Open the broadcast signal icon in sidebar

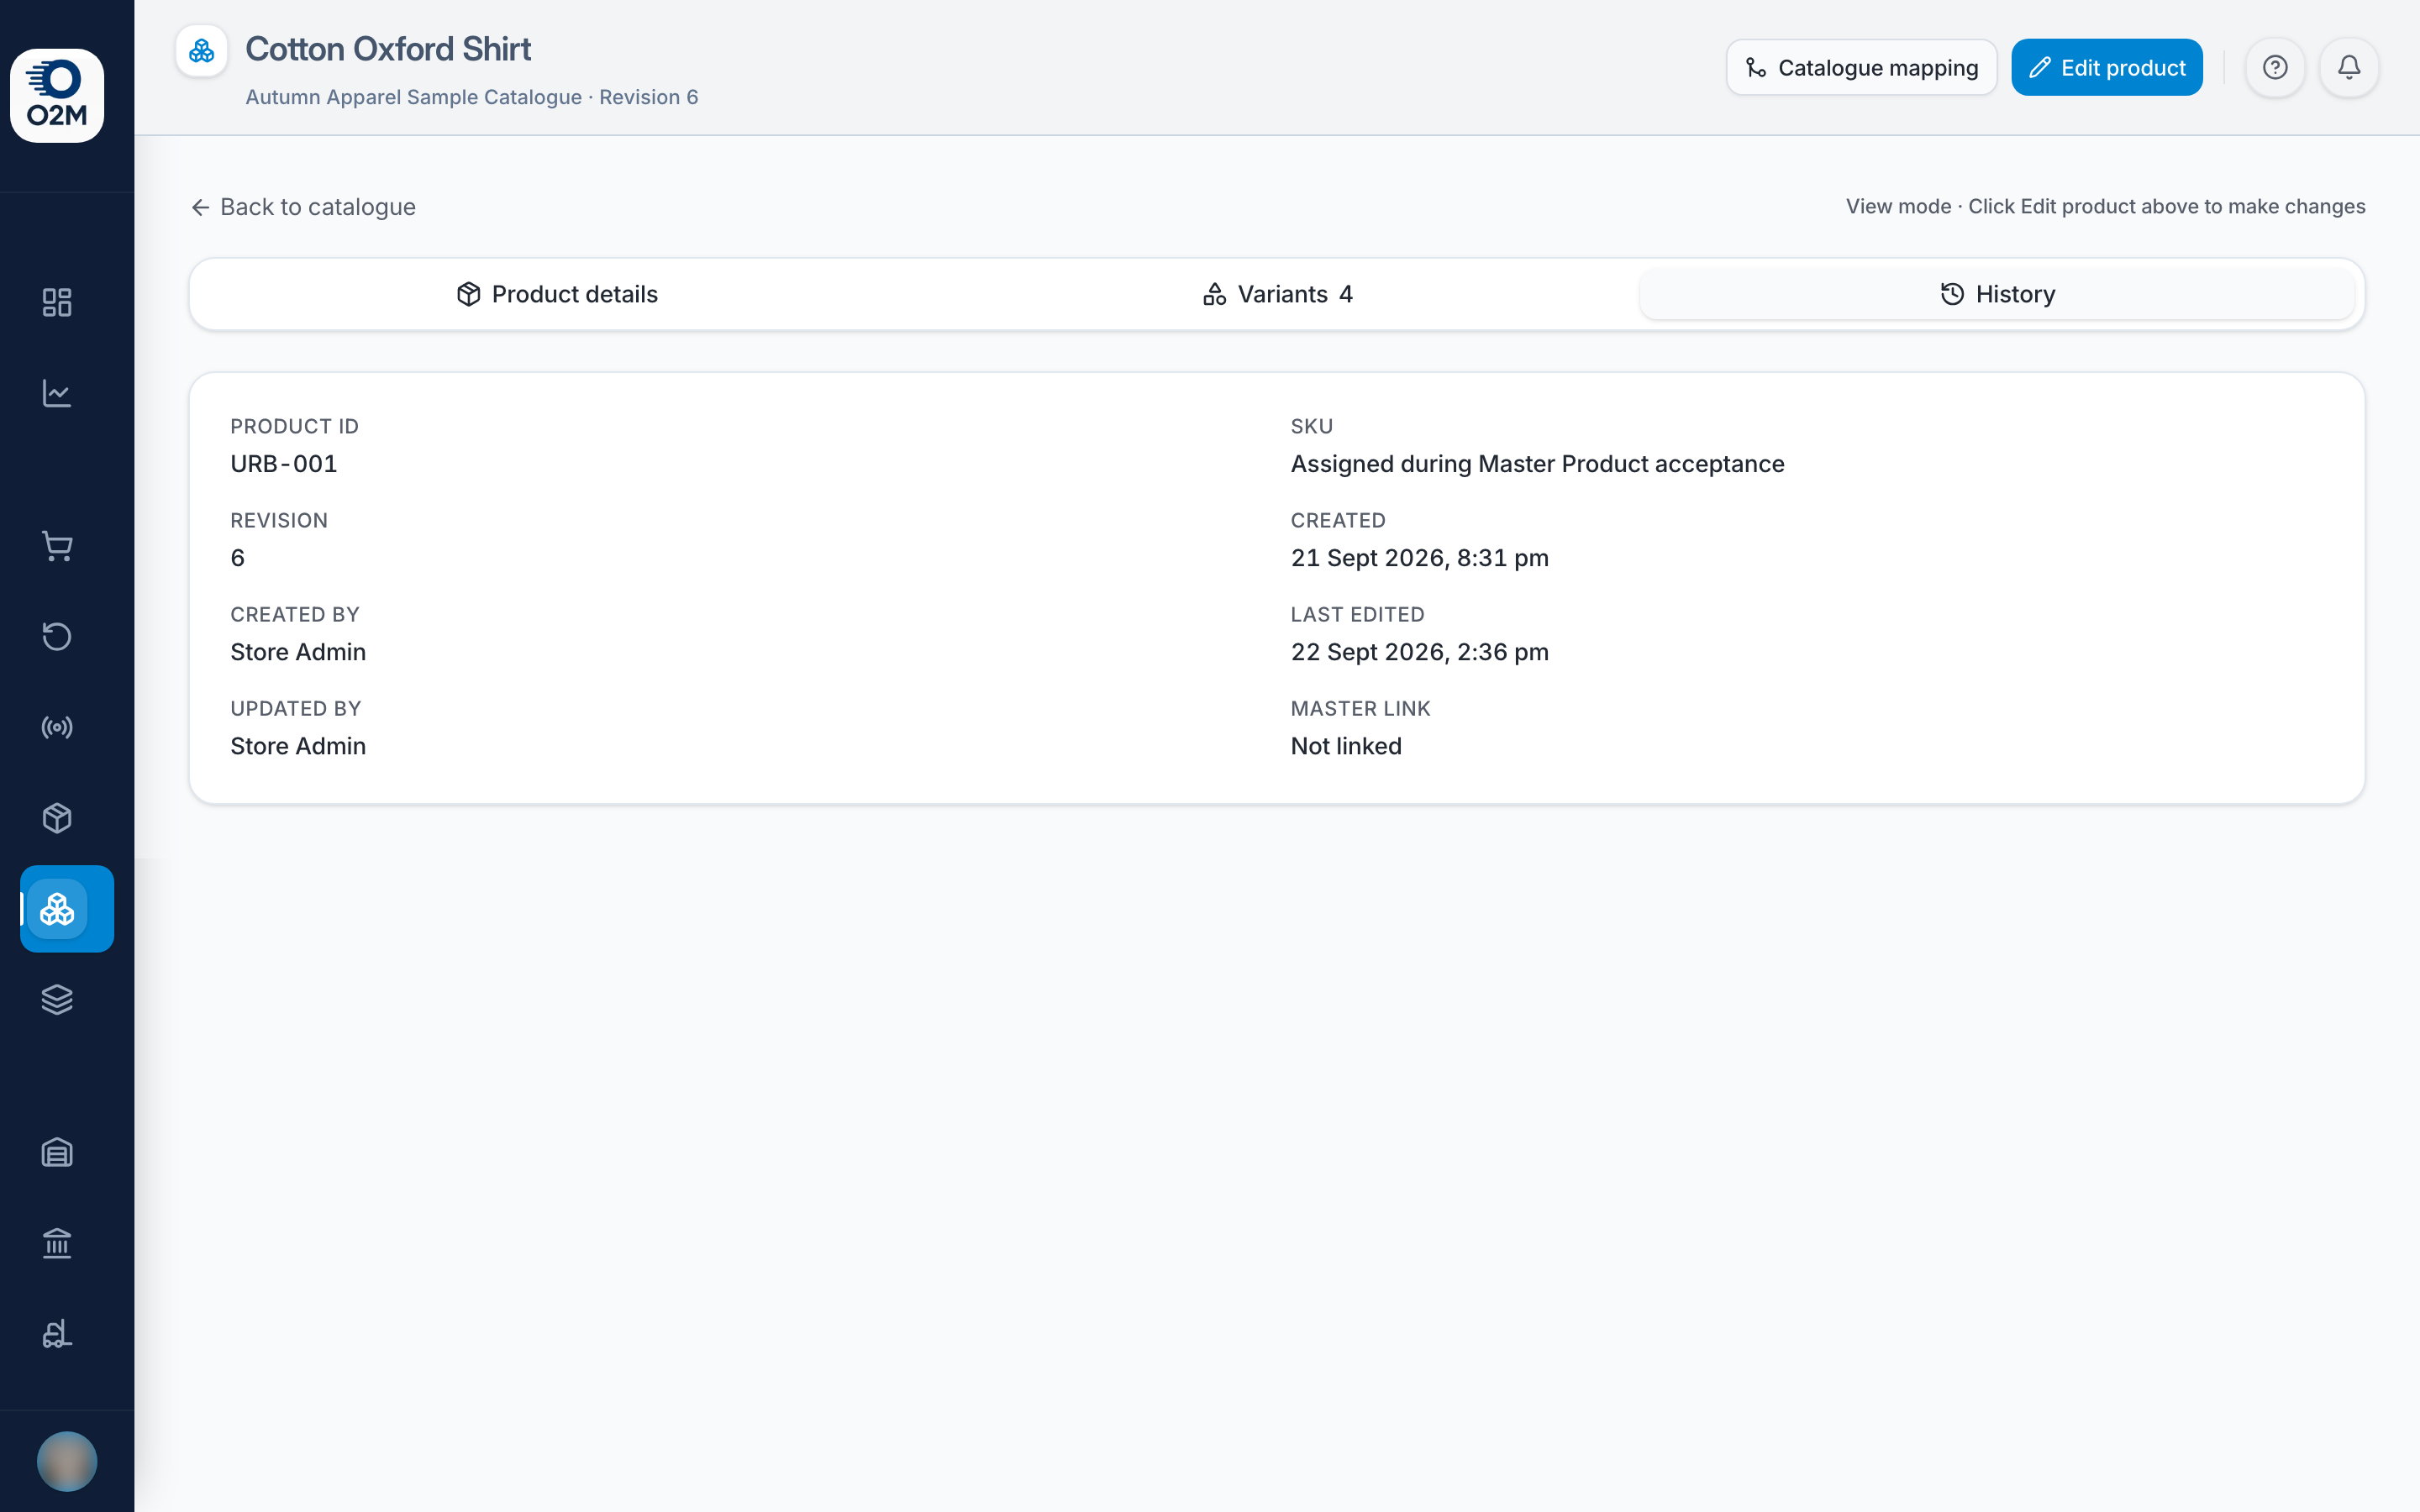pyautogui.click(x=57, y=727)
